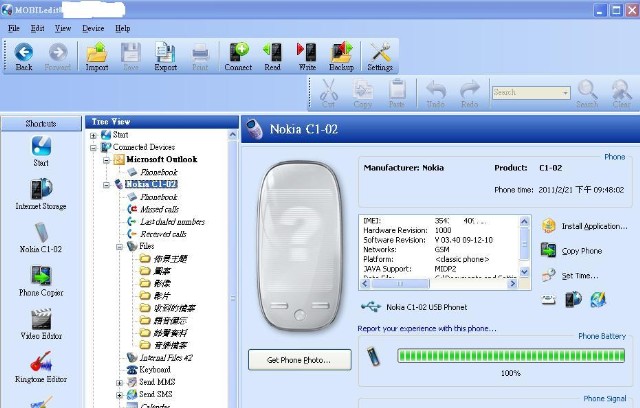Click the Read phone icon

(x=272, y=55)
